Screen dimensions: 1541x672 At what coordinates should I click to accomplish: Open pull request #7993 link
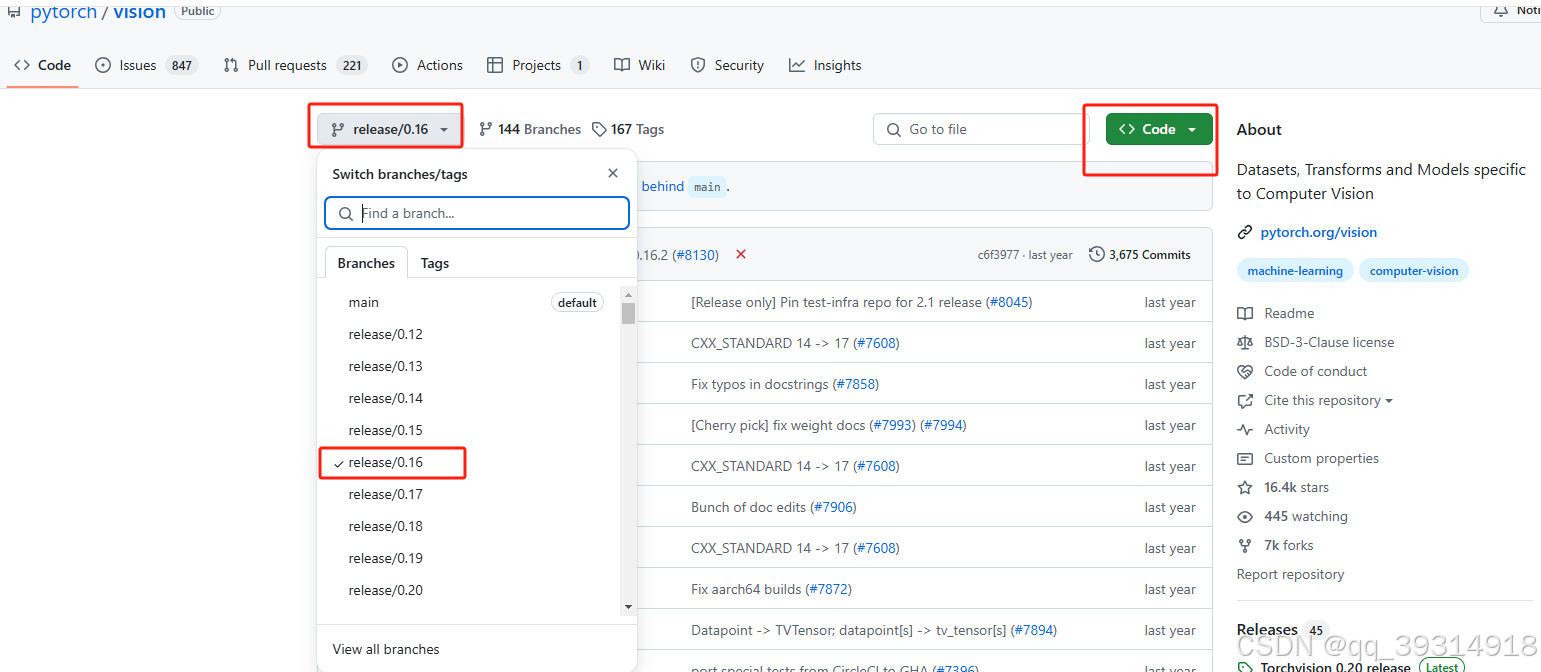coord(892,425)
